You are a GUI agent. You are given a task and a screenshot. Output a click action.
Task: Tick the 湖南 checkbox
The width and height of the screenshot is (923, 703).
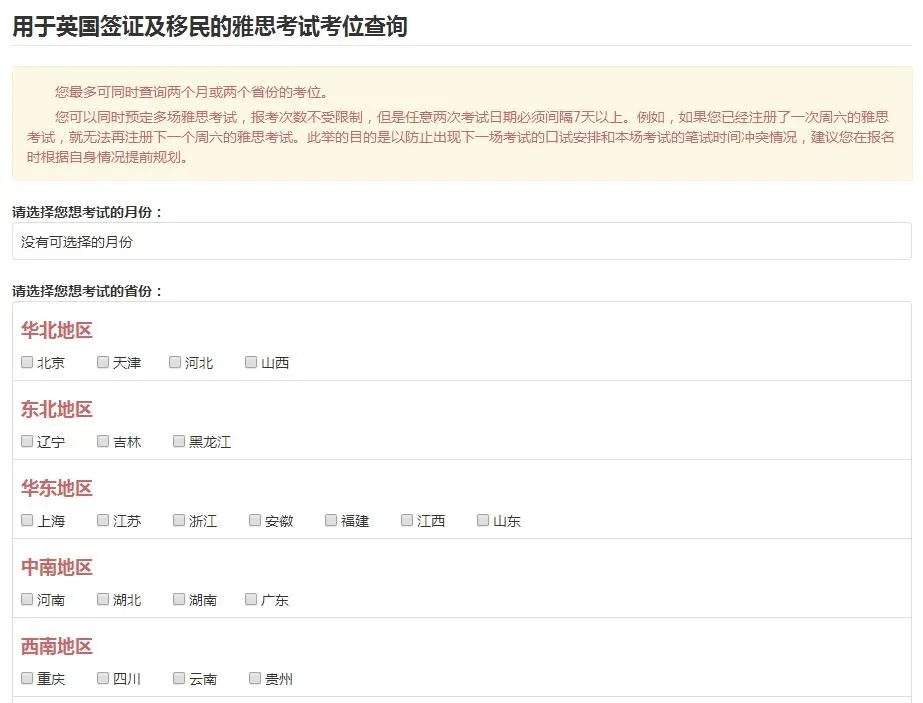pyautogui.click(x=179, y=599)
